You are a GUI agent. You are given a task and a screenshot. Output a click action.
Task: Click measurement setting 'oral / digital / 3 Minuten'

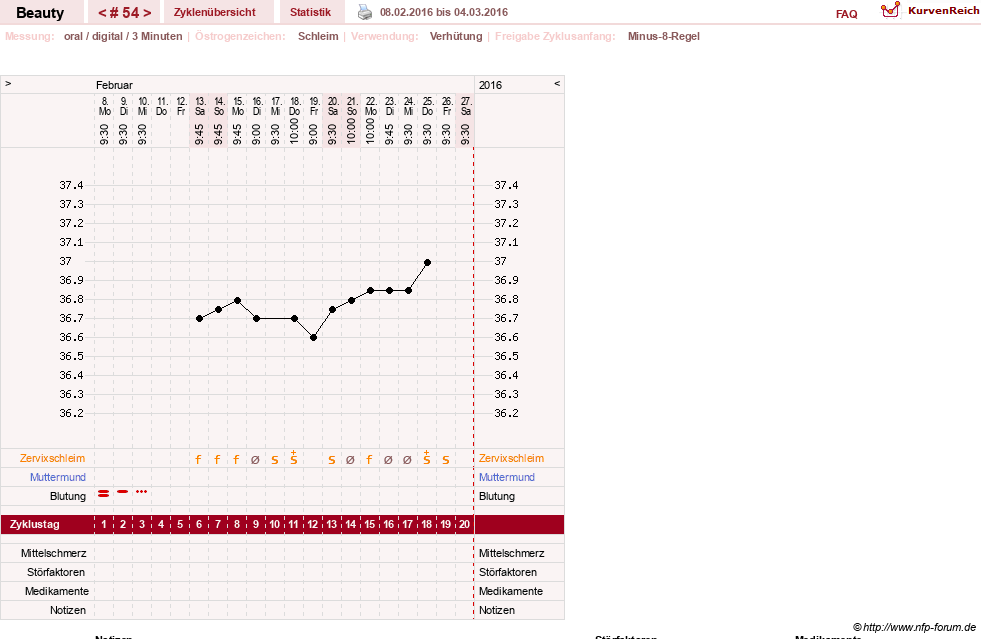(x=123, y=36)
